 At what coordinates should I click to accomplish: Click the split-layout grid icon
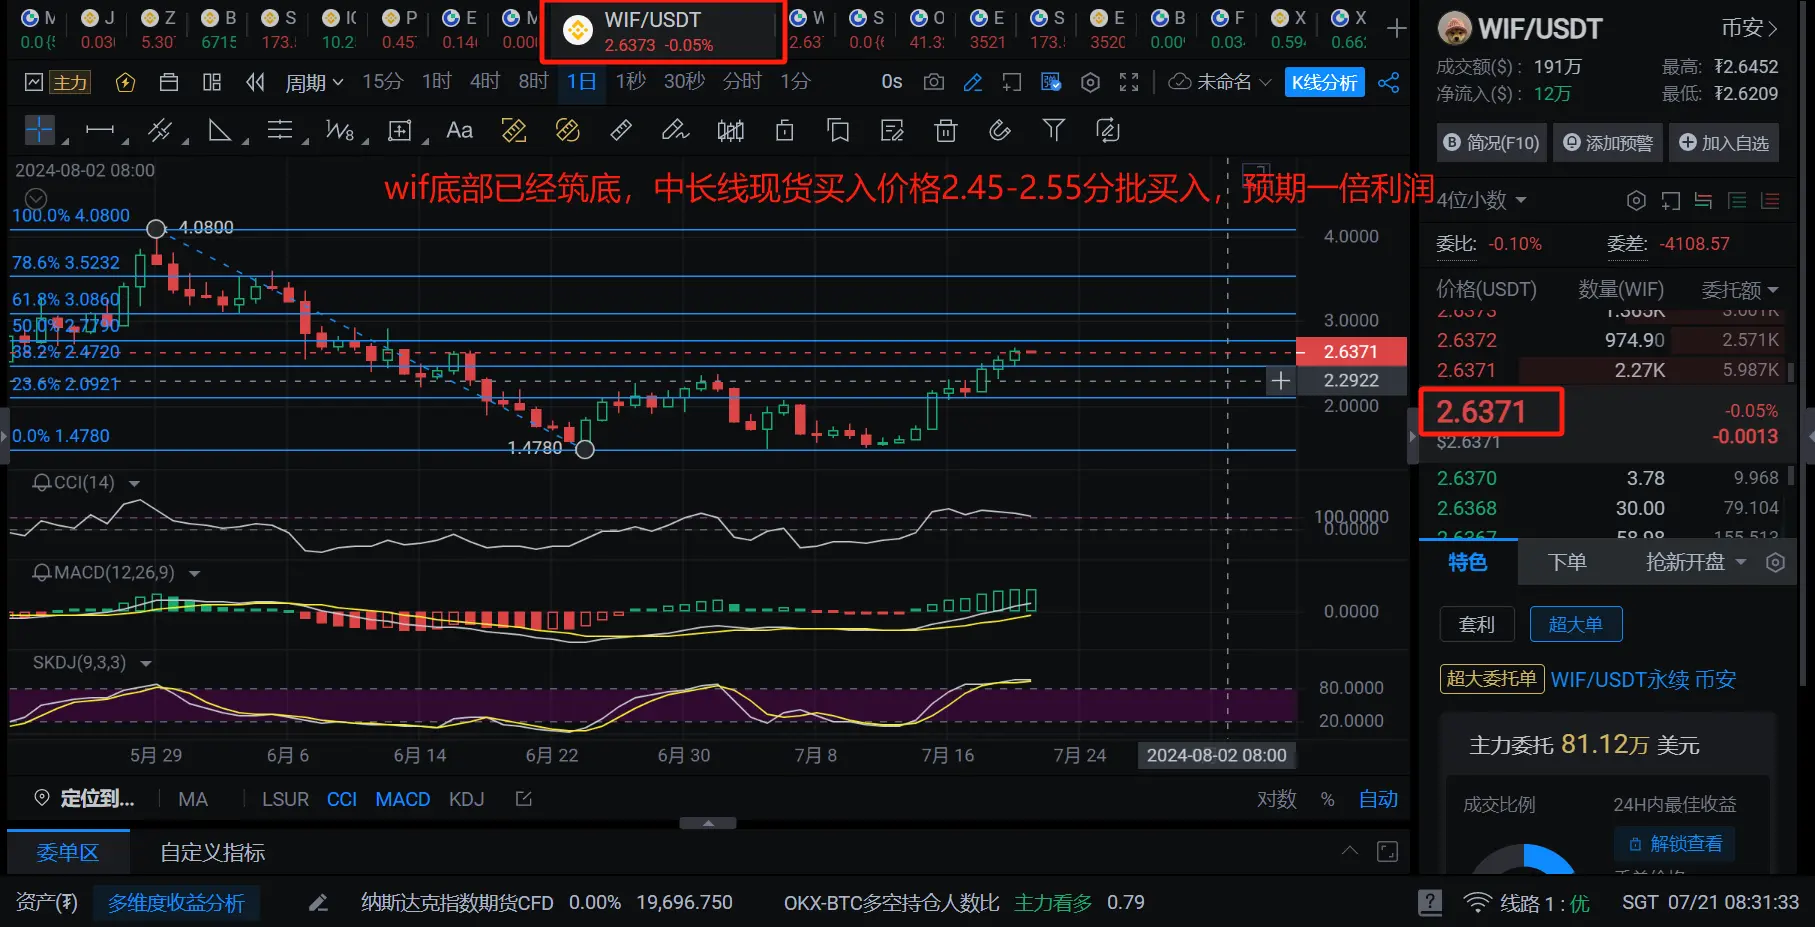pyautogui.click(x=212, y=82)
